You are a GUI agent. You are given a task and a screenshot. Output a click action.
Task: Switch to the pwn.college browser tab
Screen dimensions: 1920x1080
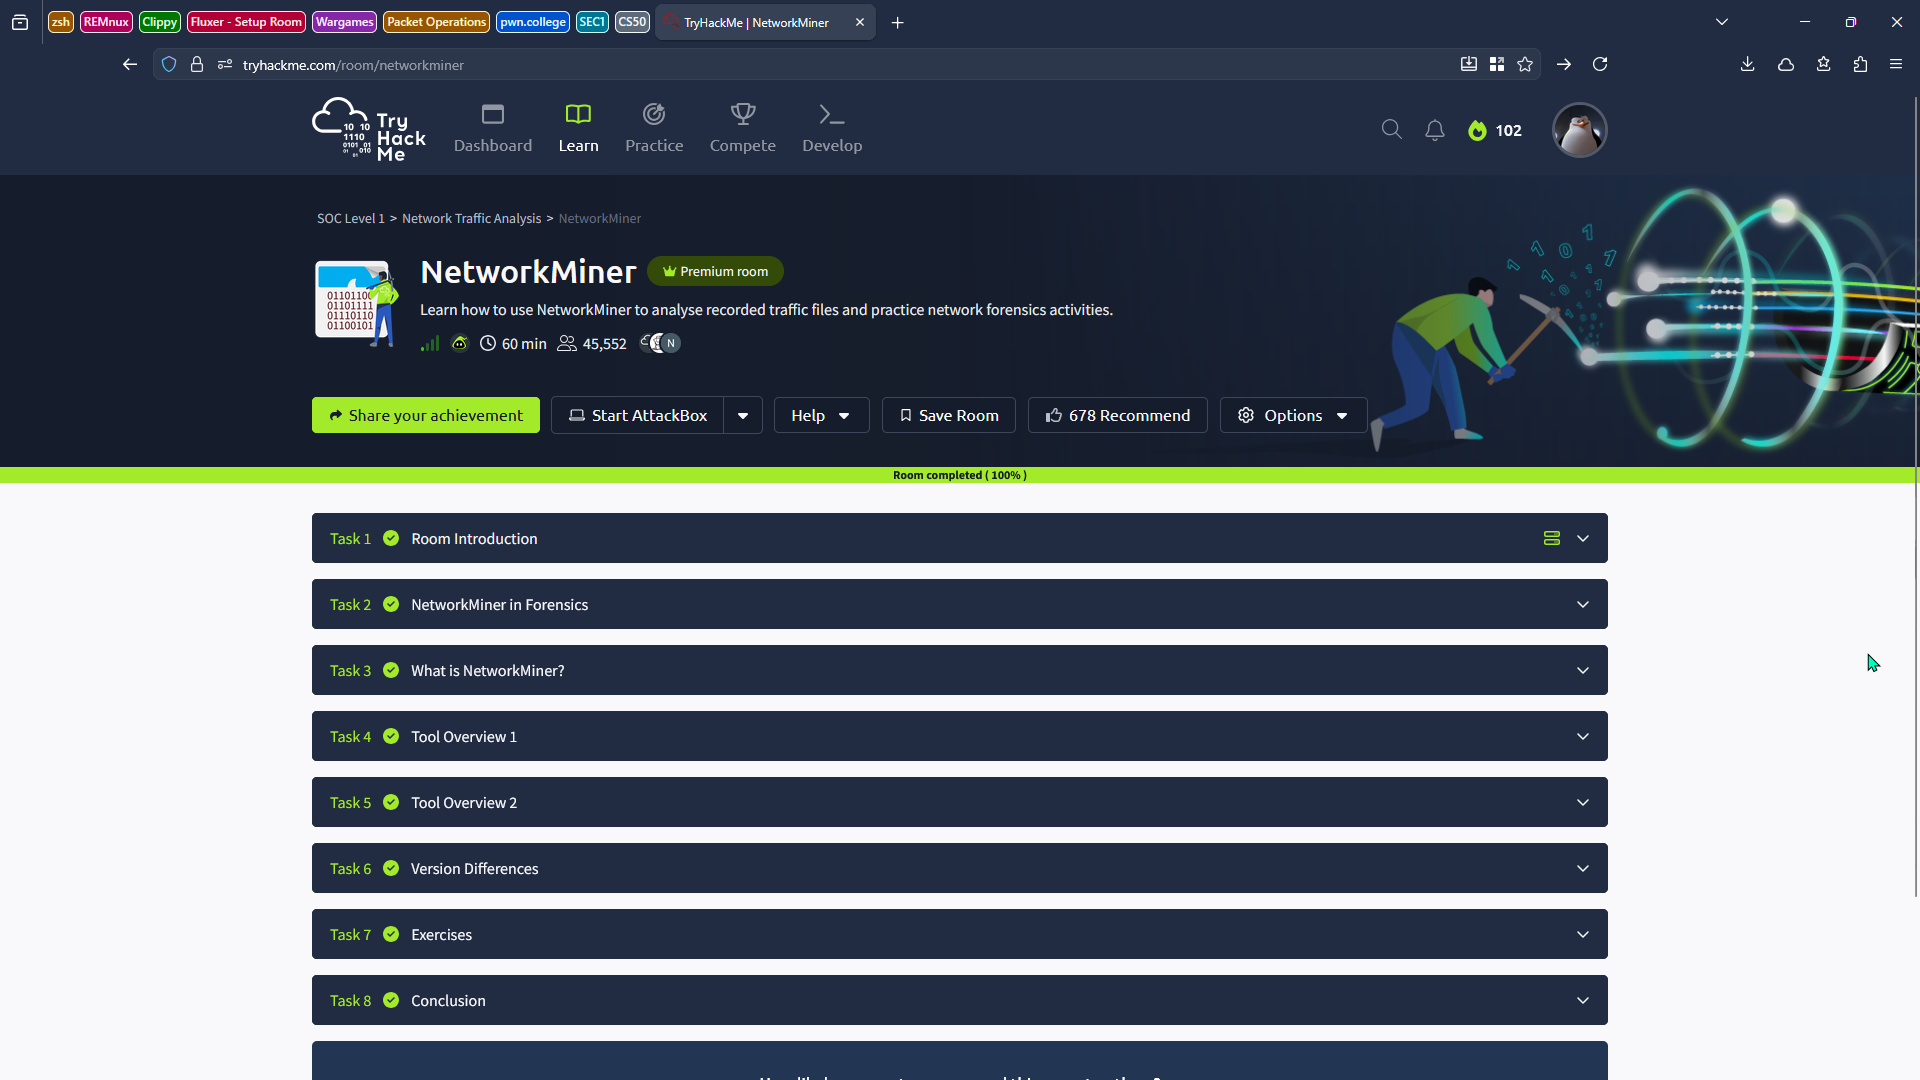533,22
